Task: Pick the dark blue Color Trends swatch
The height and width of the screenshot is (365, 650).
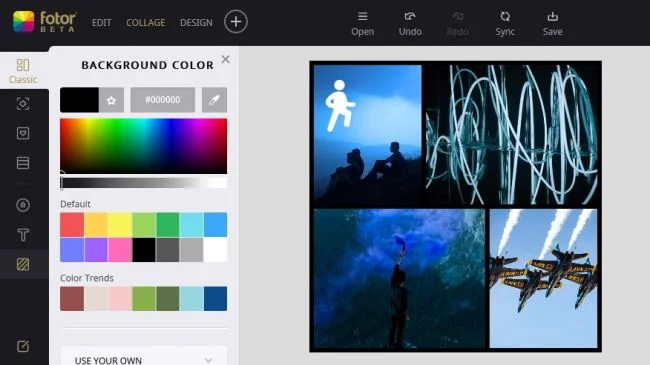Action: point(215,299)
